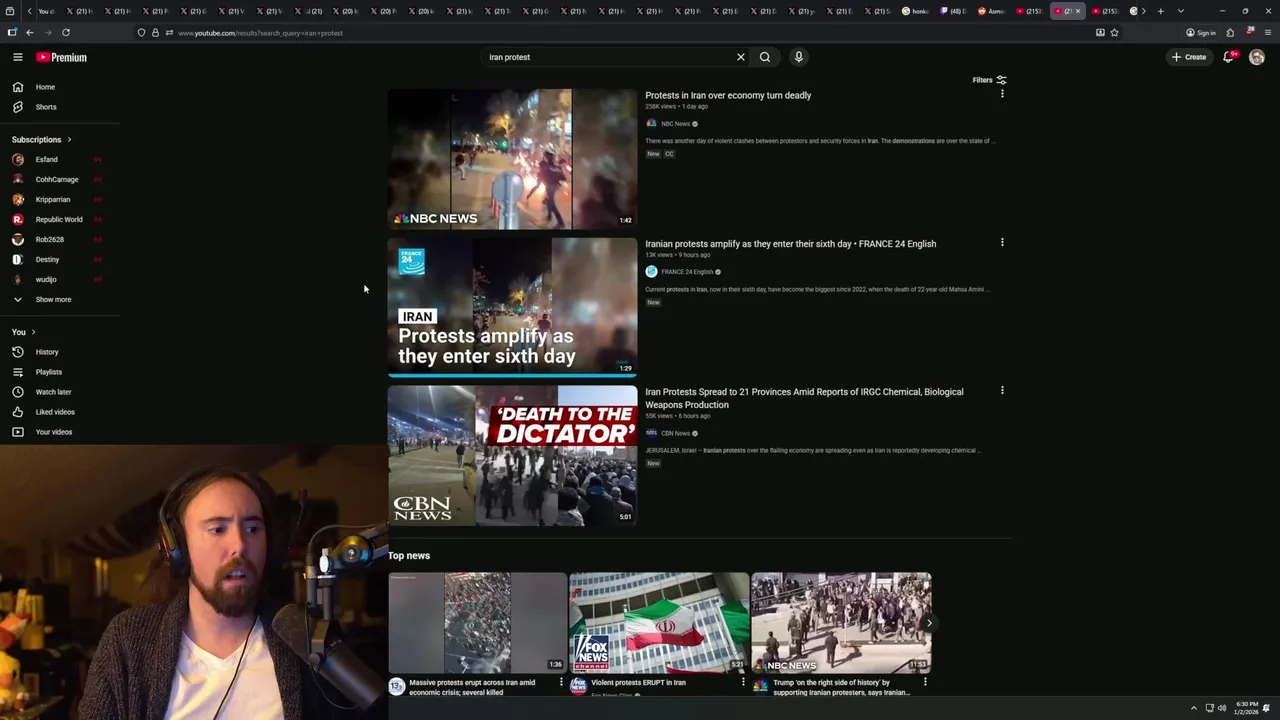This screenshot has height=720, width=1280.
Task: Open a new browser tab with the plus
Action: coord(1161,11)
